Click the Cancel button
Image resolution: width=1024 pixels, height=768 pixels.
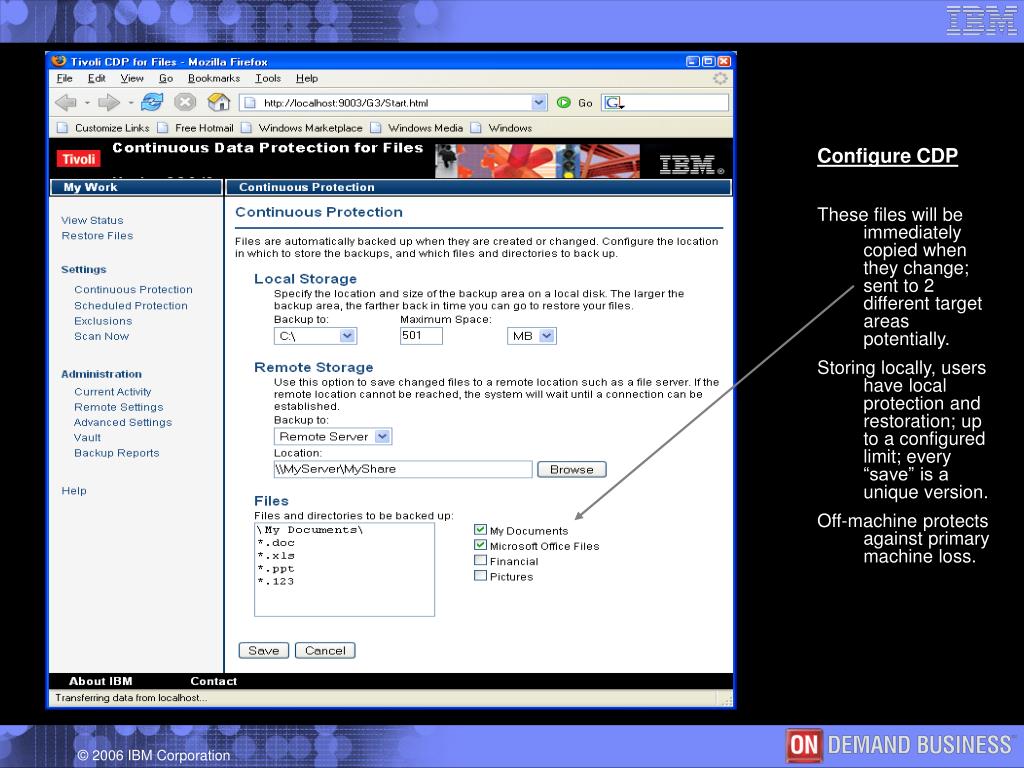pyautogui.click(x=325, y=650)
